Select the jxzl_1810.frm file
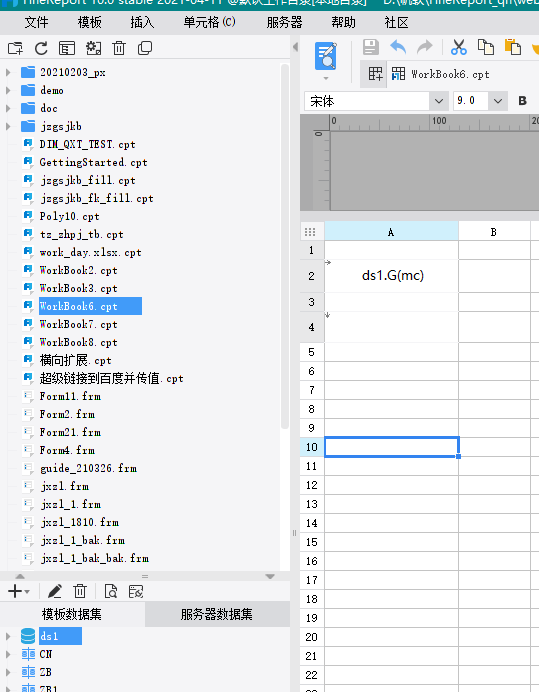This screenshot has width=539, height=692. 80,522
